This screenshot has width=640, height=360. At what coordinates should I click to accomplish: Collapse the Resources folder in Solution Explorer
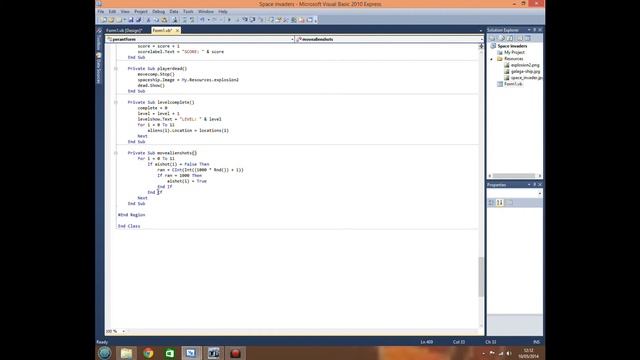[492, 59]
